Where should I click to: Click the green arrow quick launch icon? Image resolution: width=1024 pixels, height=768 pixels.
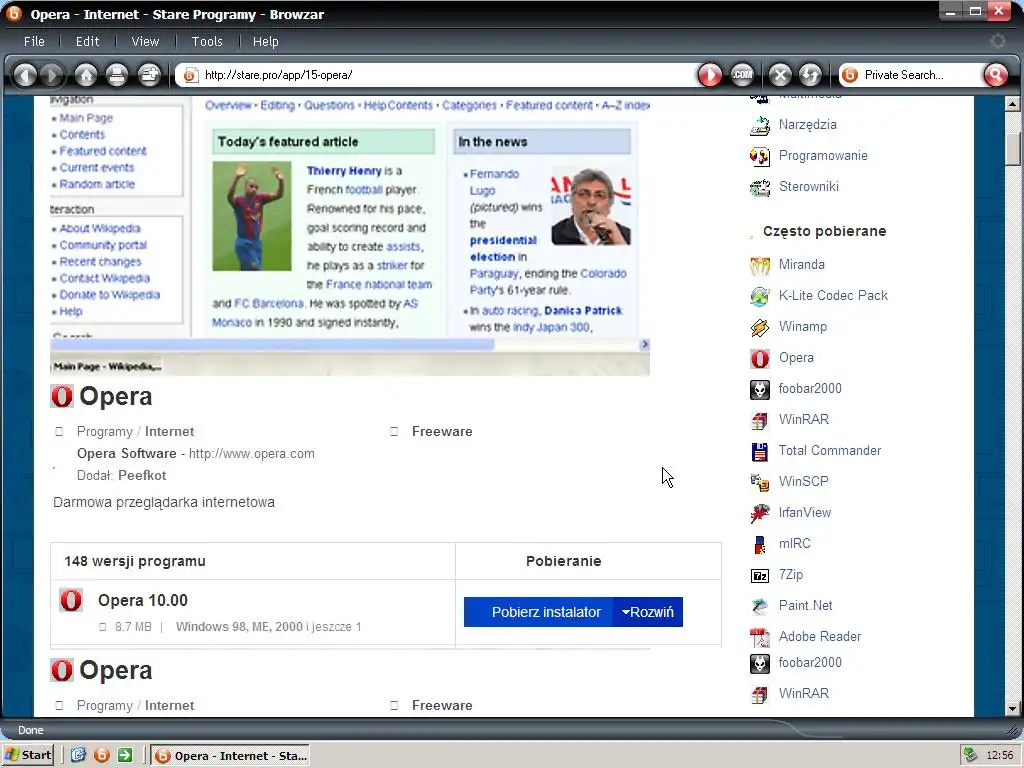click(x=125, y=756)
